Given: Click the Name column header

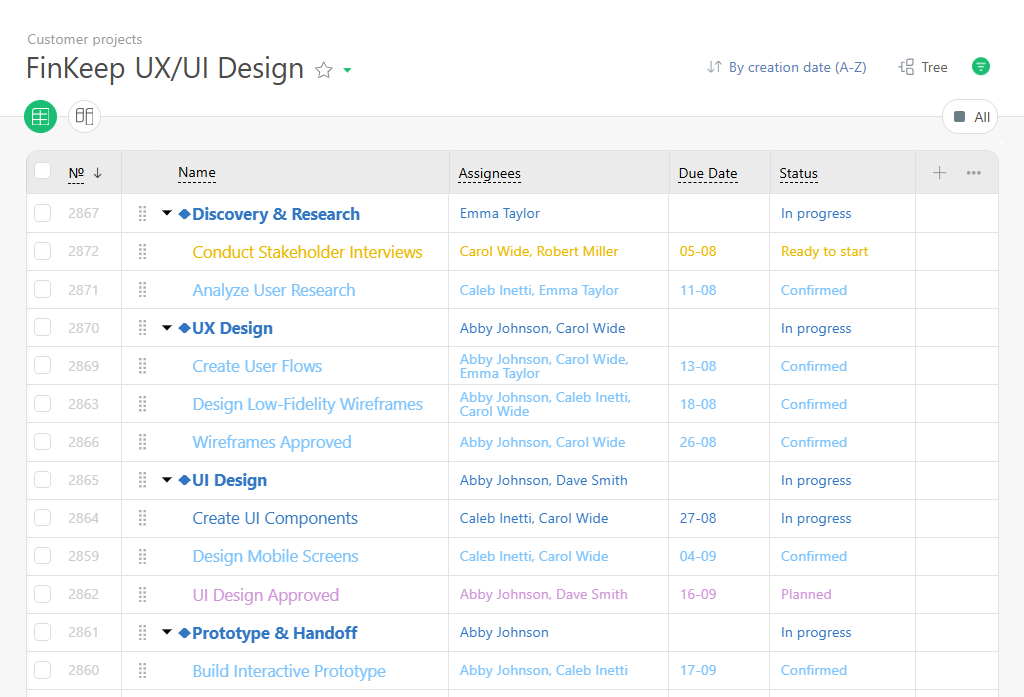Looking at the screenshot, I should click(197, 172).
